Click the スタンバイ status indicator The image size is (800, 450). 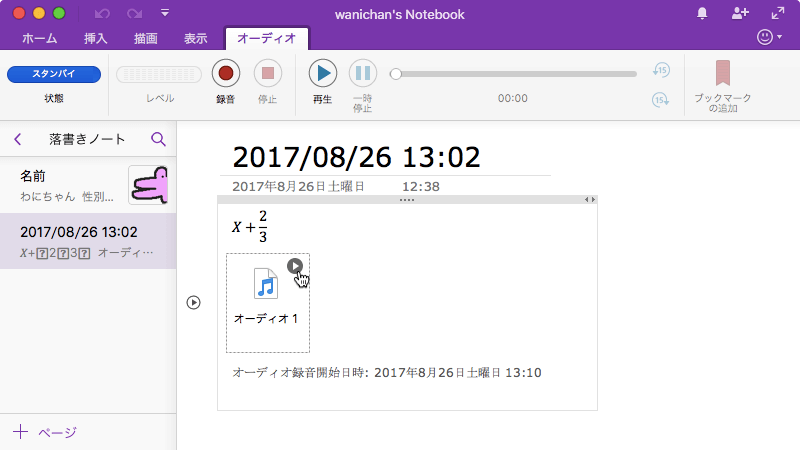(54, 74)
